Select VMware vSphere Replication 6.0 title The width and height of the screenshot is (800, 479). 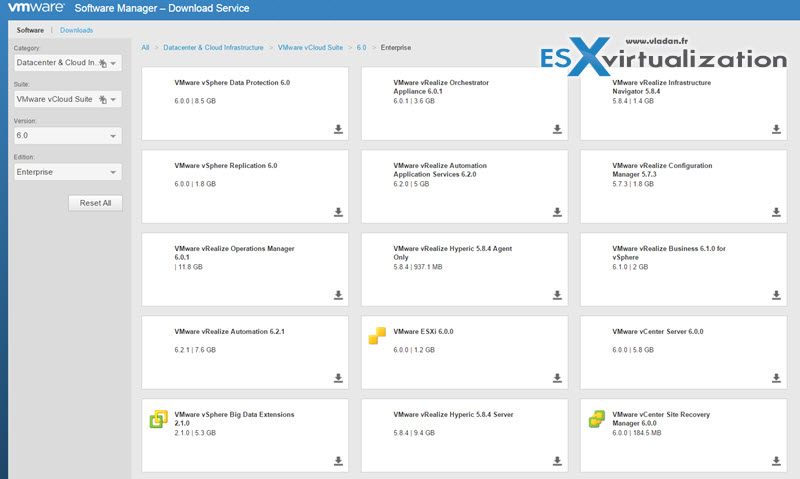[x=226, y=166]
